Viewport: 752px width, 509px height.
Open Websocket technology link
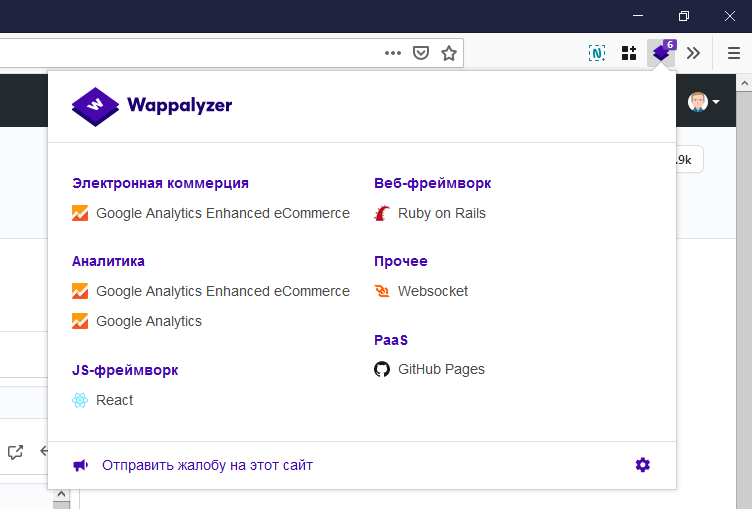pyautogui.click(x=433, y=291)
